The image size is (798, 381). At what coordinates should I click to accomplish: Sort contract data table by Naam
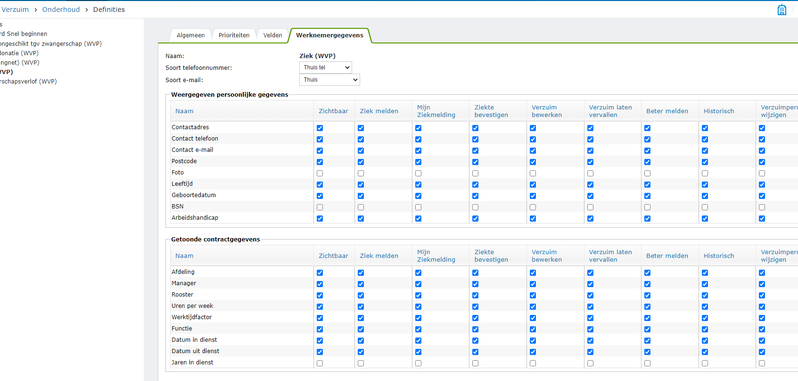[x=184, y=255]
